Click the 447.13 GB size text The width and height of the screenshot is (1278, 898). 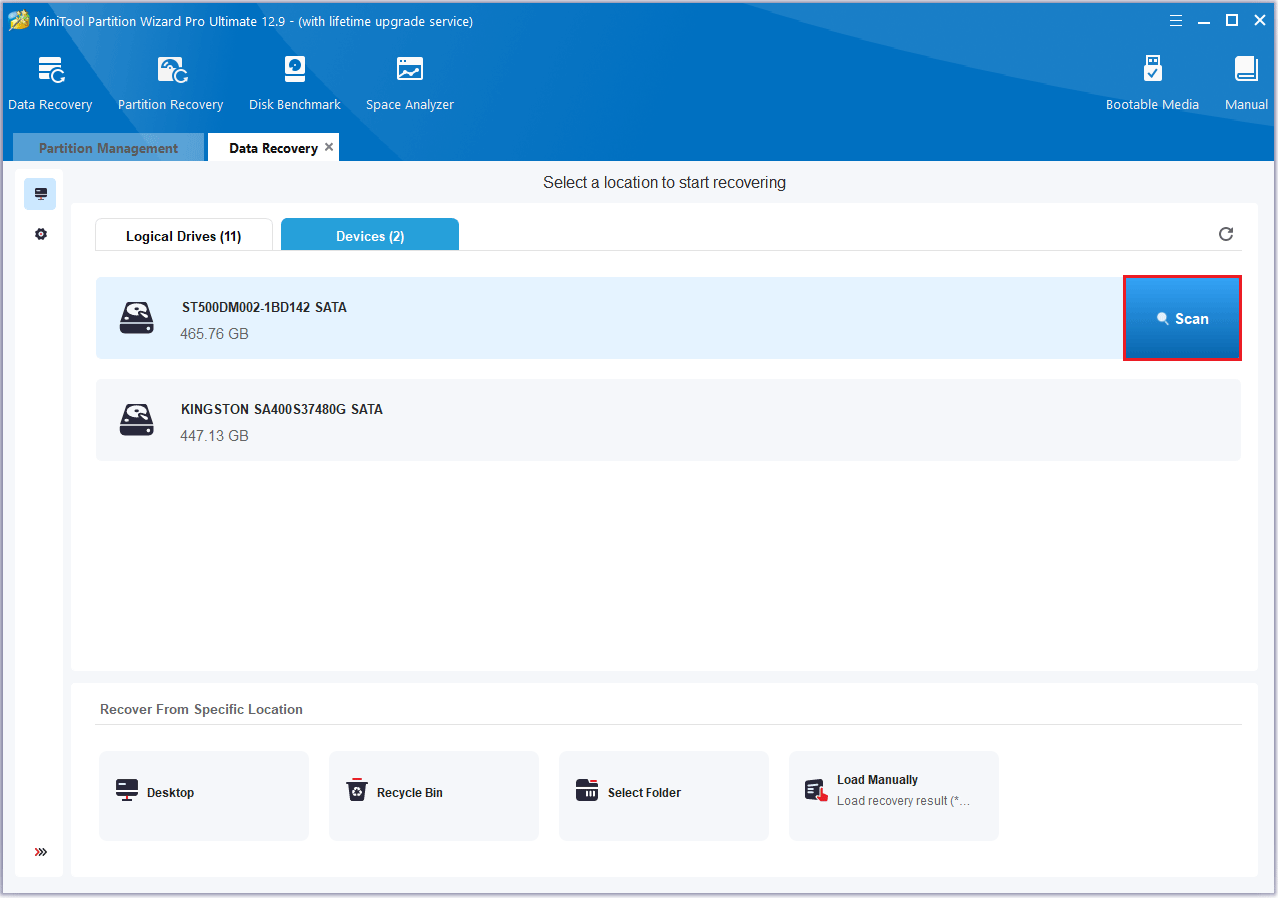click(214, 436)
